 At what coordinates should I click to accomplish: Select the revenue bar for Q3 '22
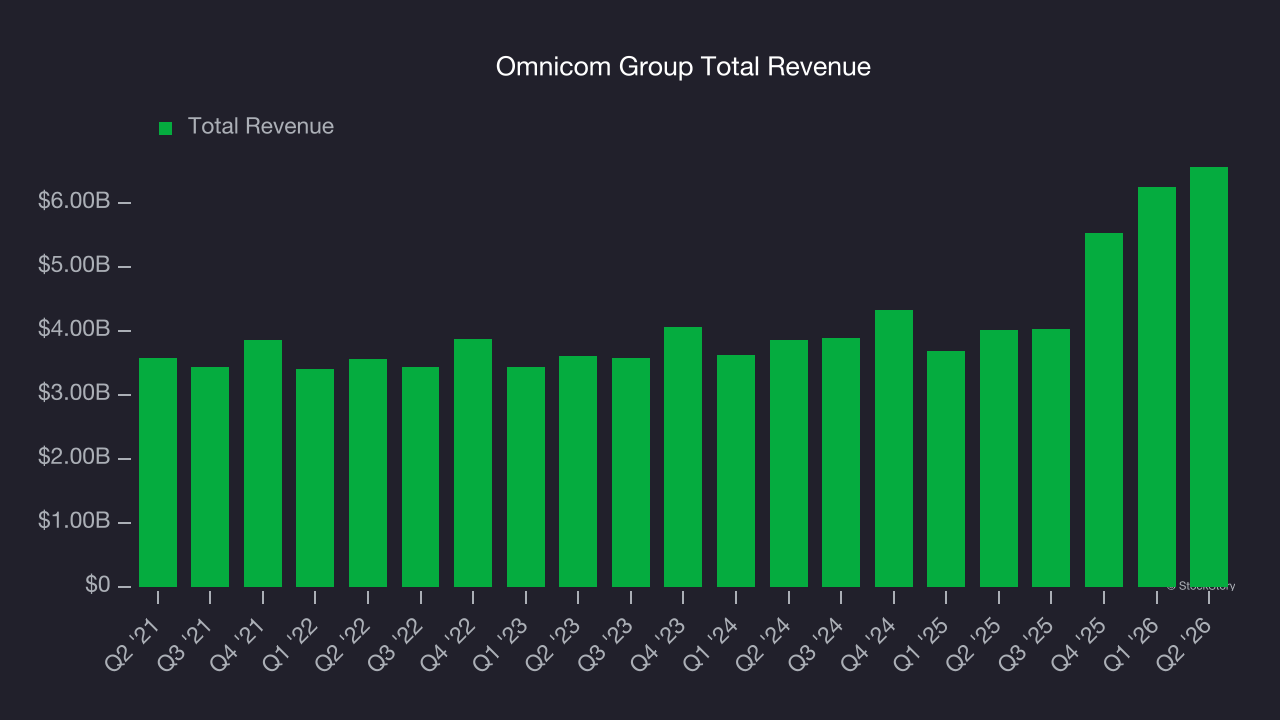[x=421, y=477]
